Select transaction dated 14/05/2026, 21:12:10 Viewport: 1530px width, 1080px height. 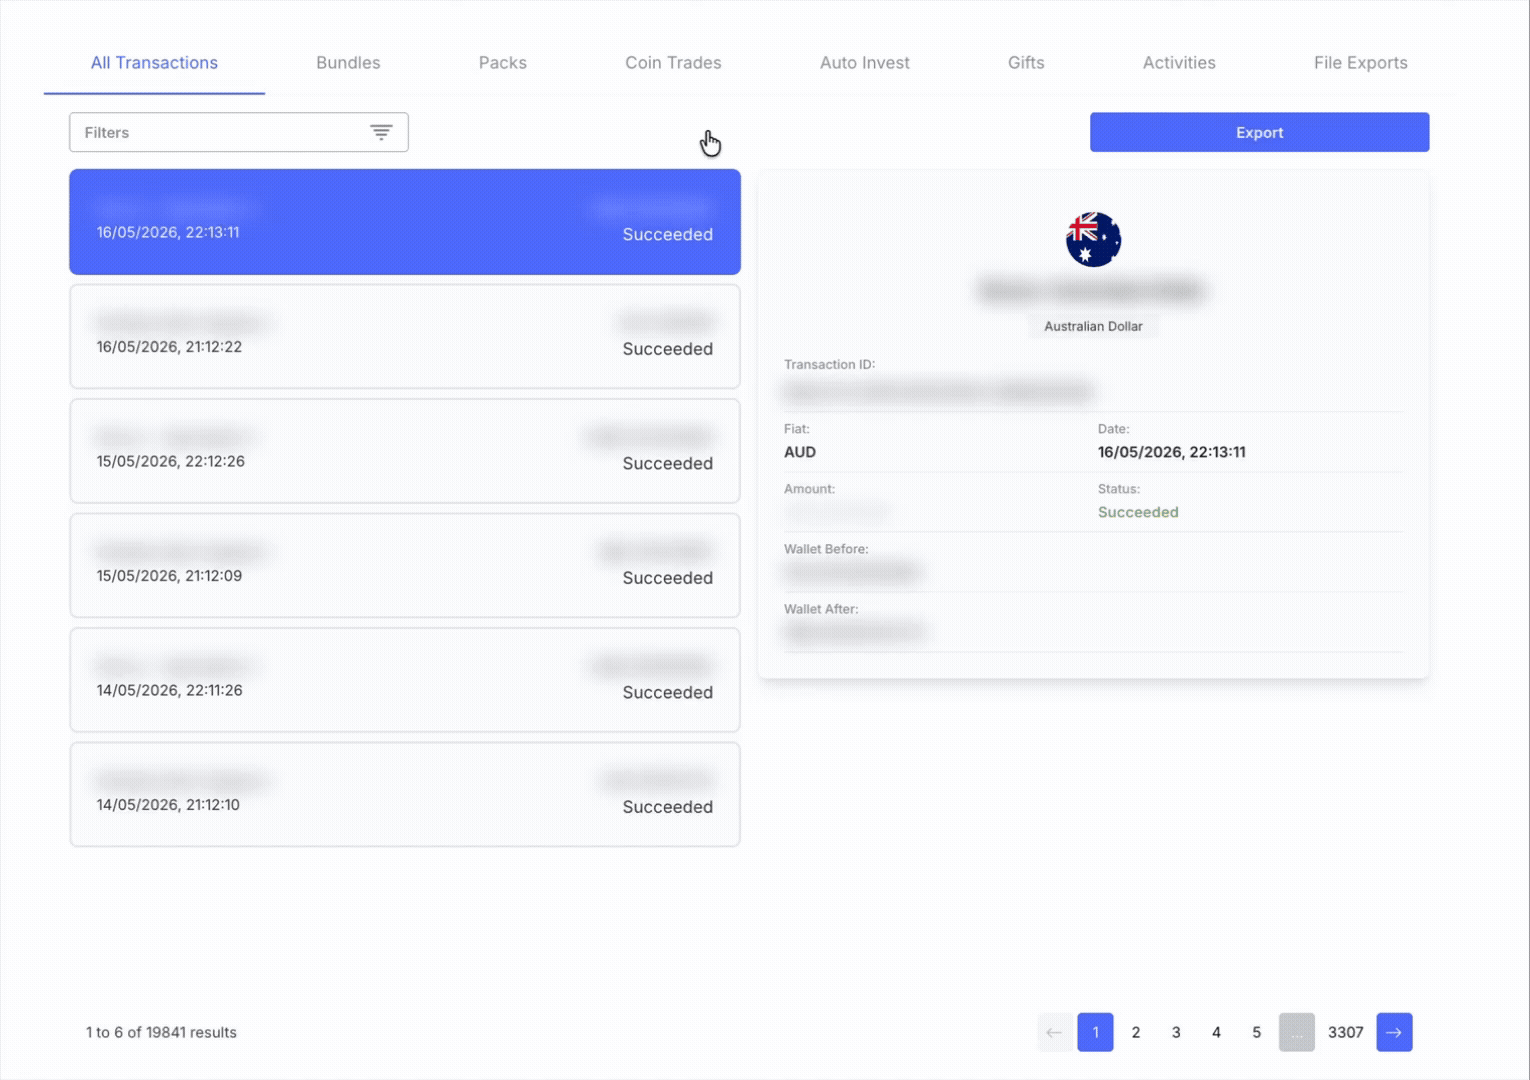click(x=405, y=794)
